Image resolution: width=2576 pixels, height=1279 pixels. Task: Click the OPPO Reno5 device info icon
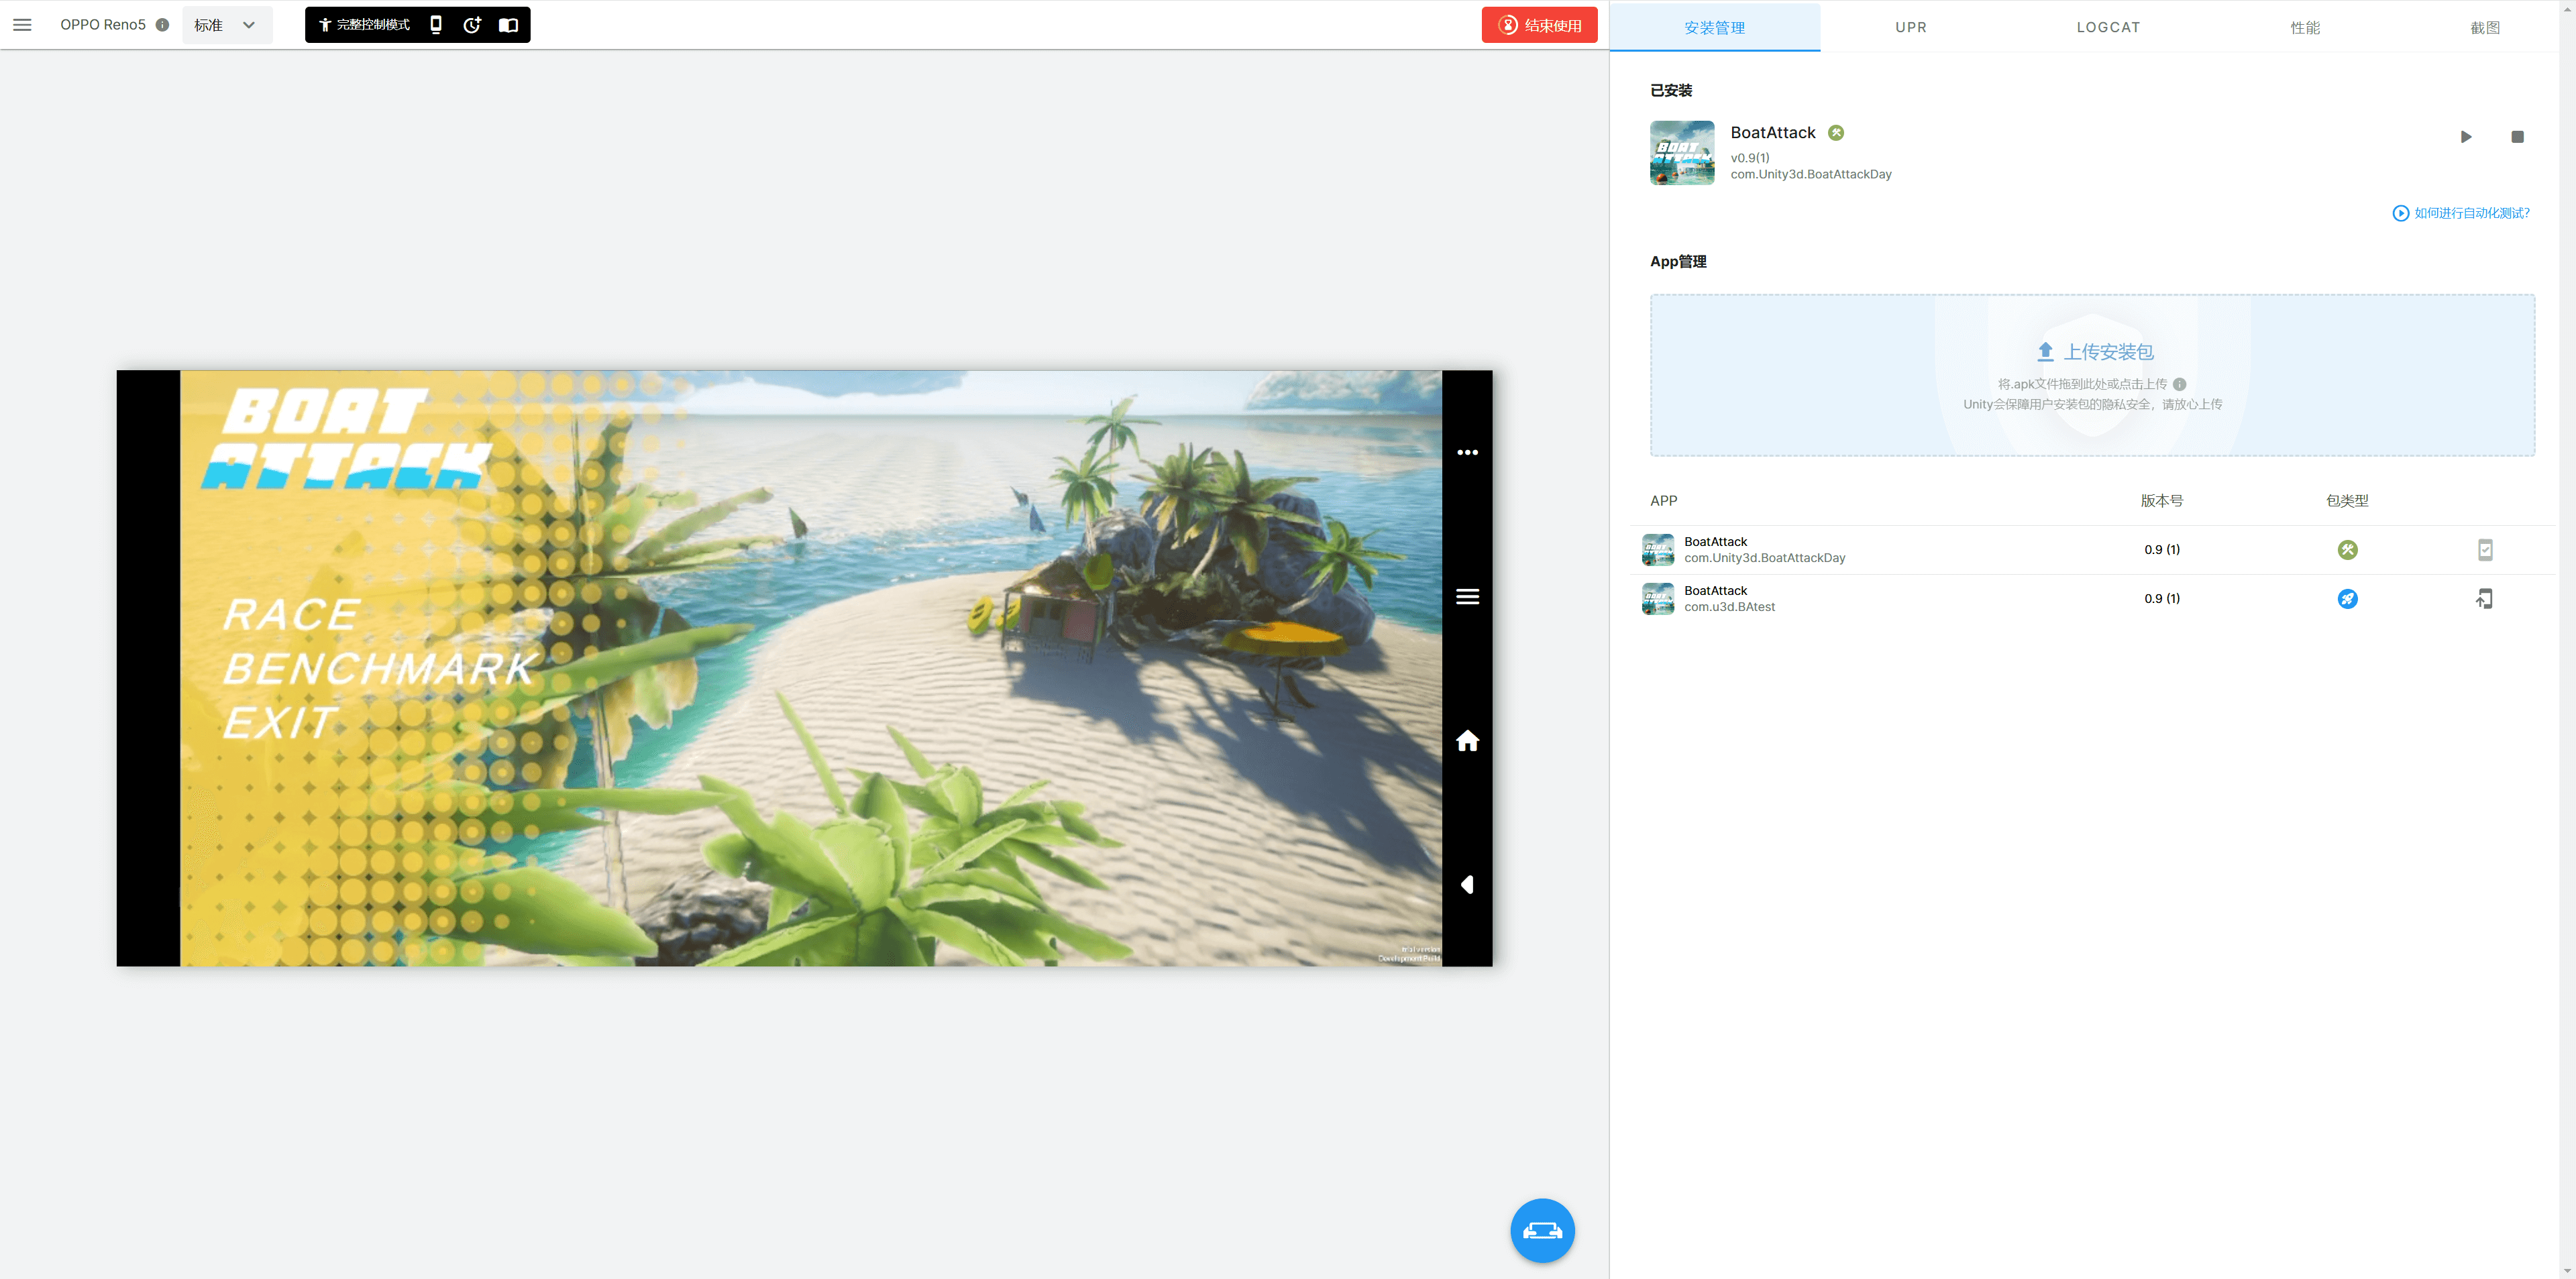[162, 25]
